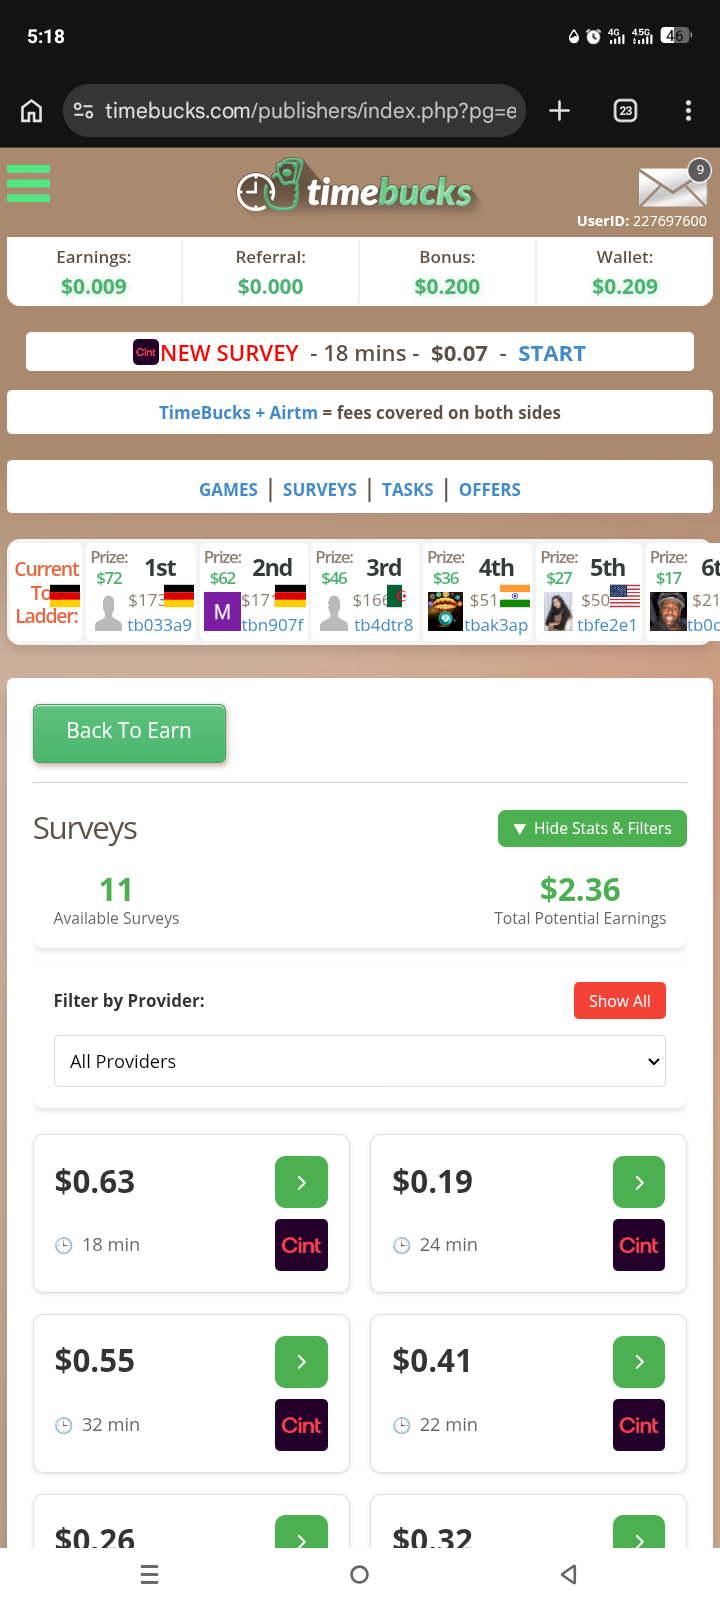720x1600 pixels.
Task: Start the new 18 mins survey
Action: (552, 353)
